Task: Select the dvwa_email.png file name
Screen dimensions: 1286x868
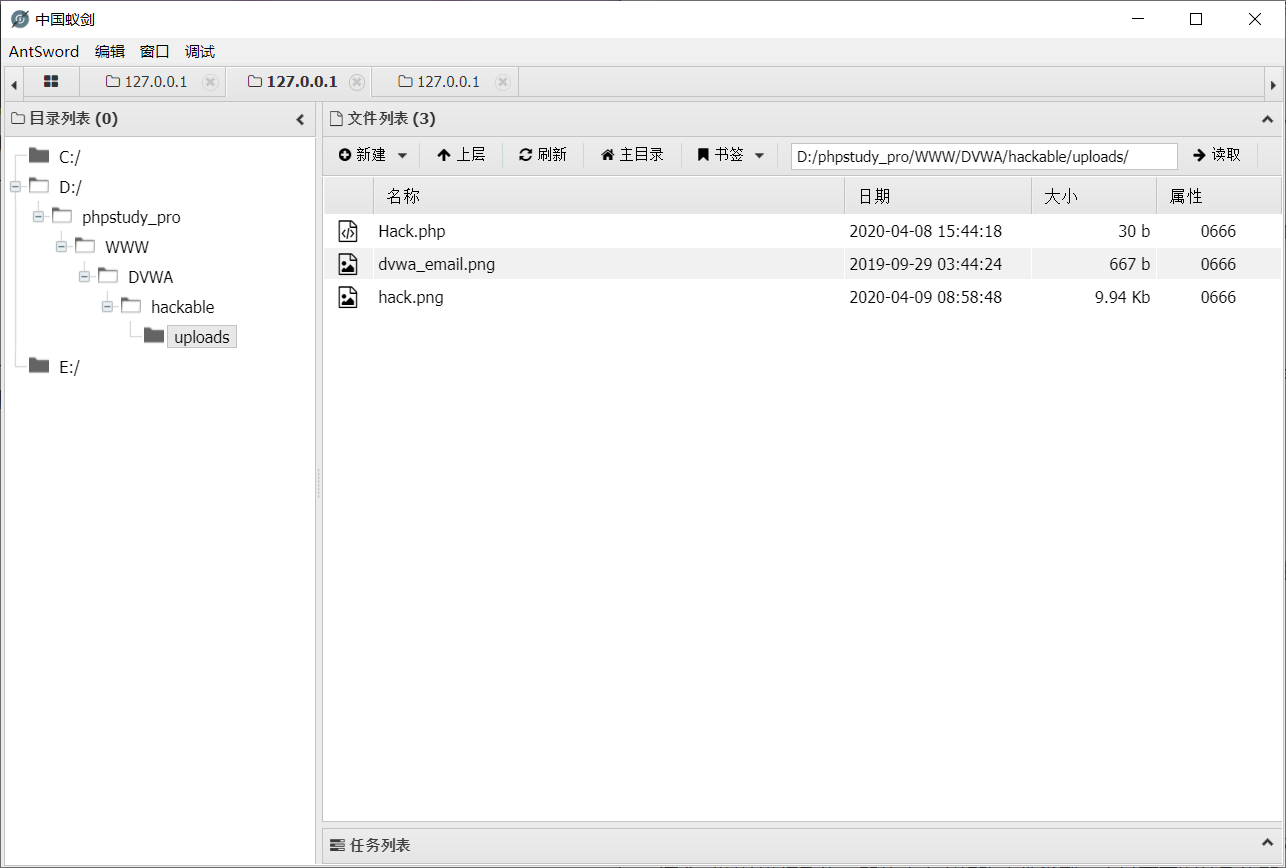Action: click(437, 265)
